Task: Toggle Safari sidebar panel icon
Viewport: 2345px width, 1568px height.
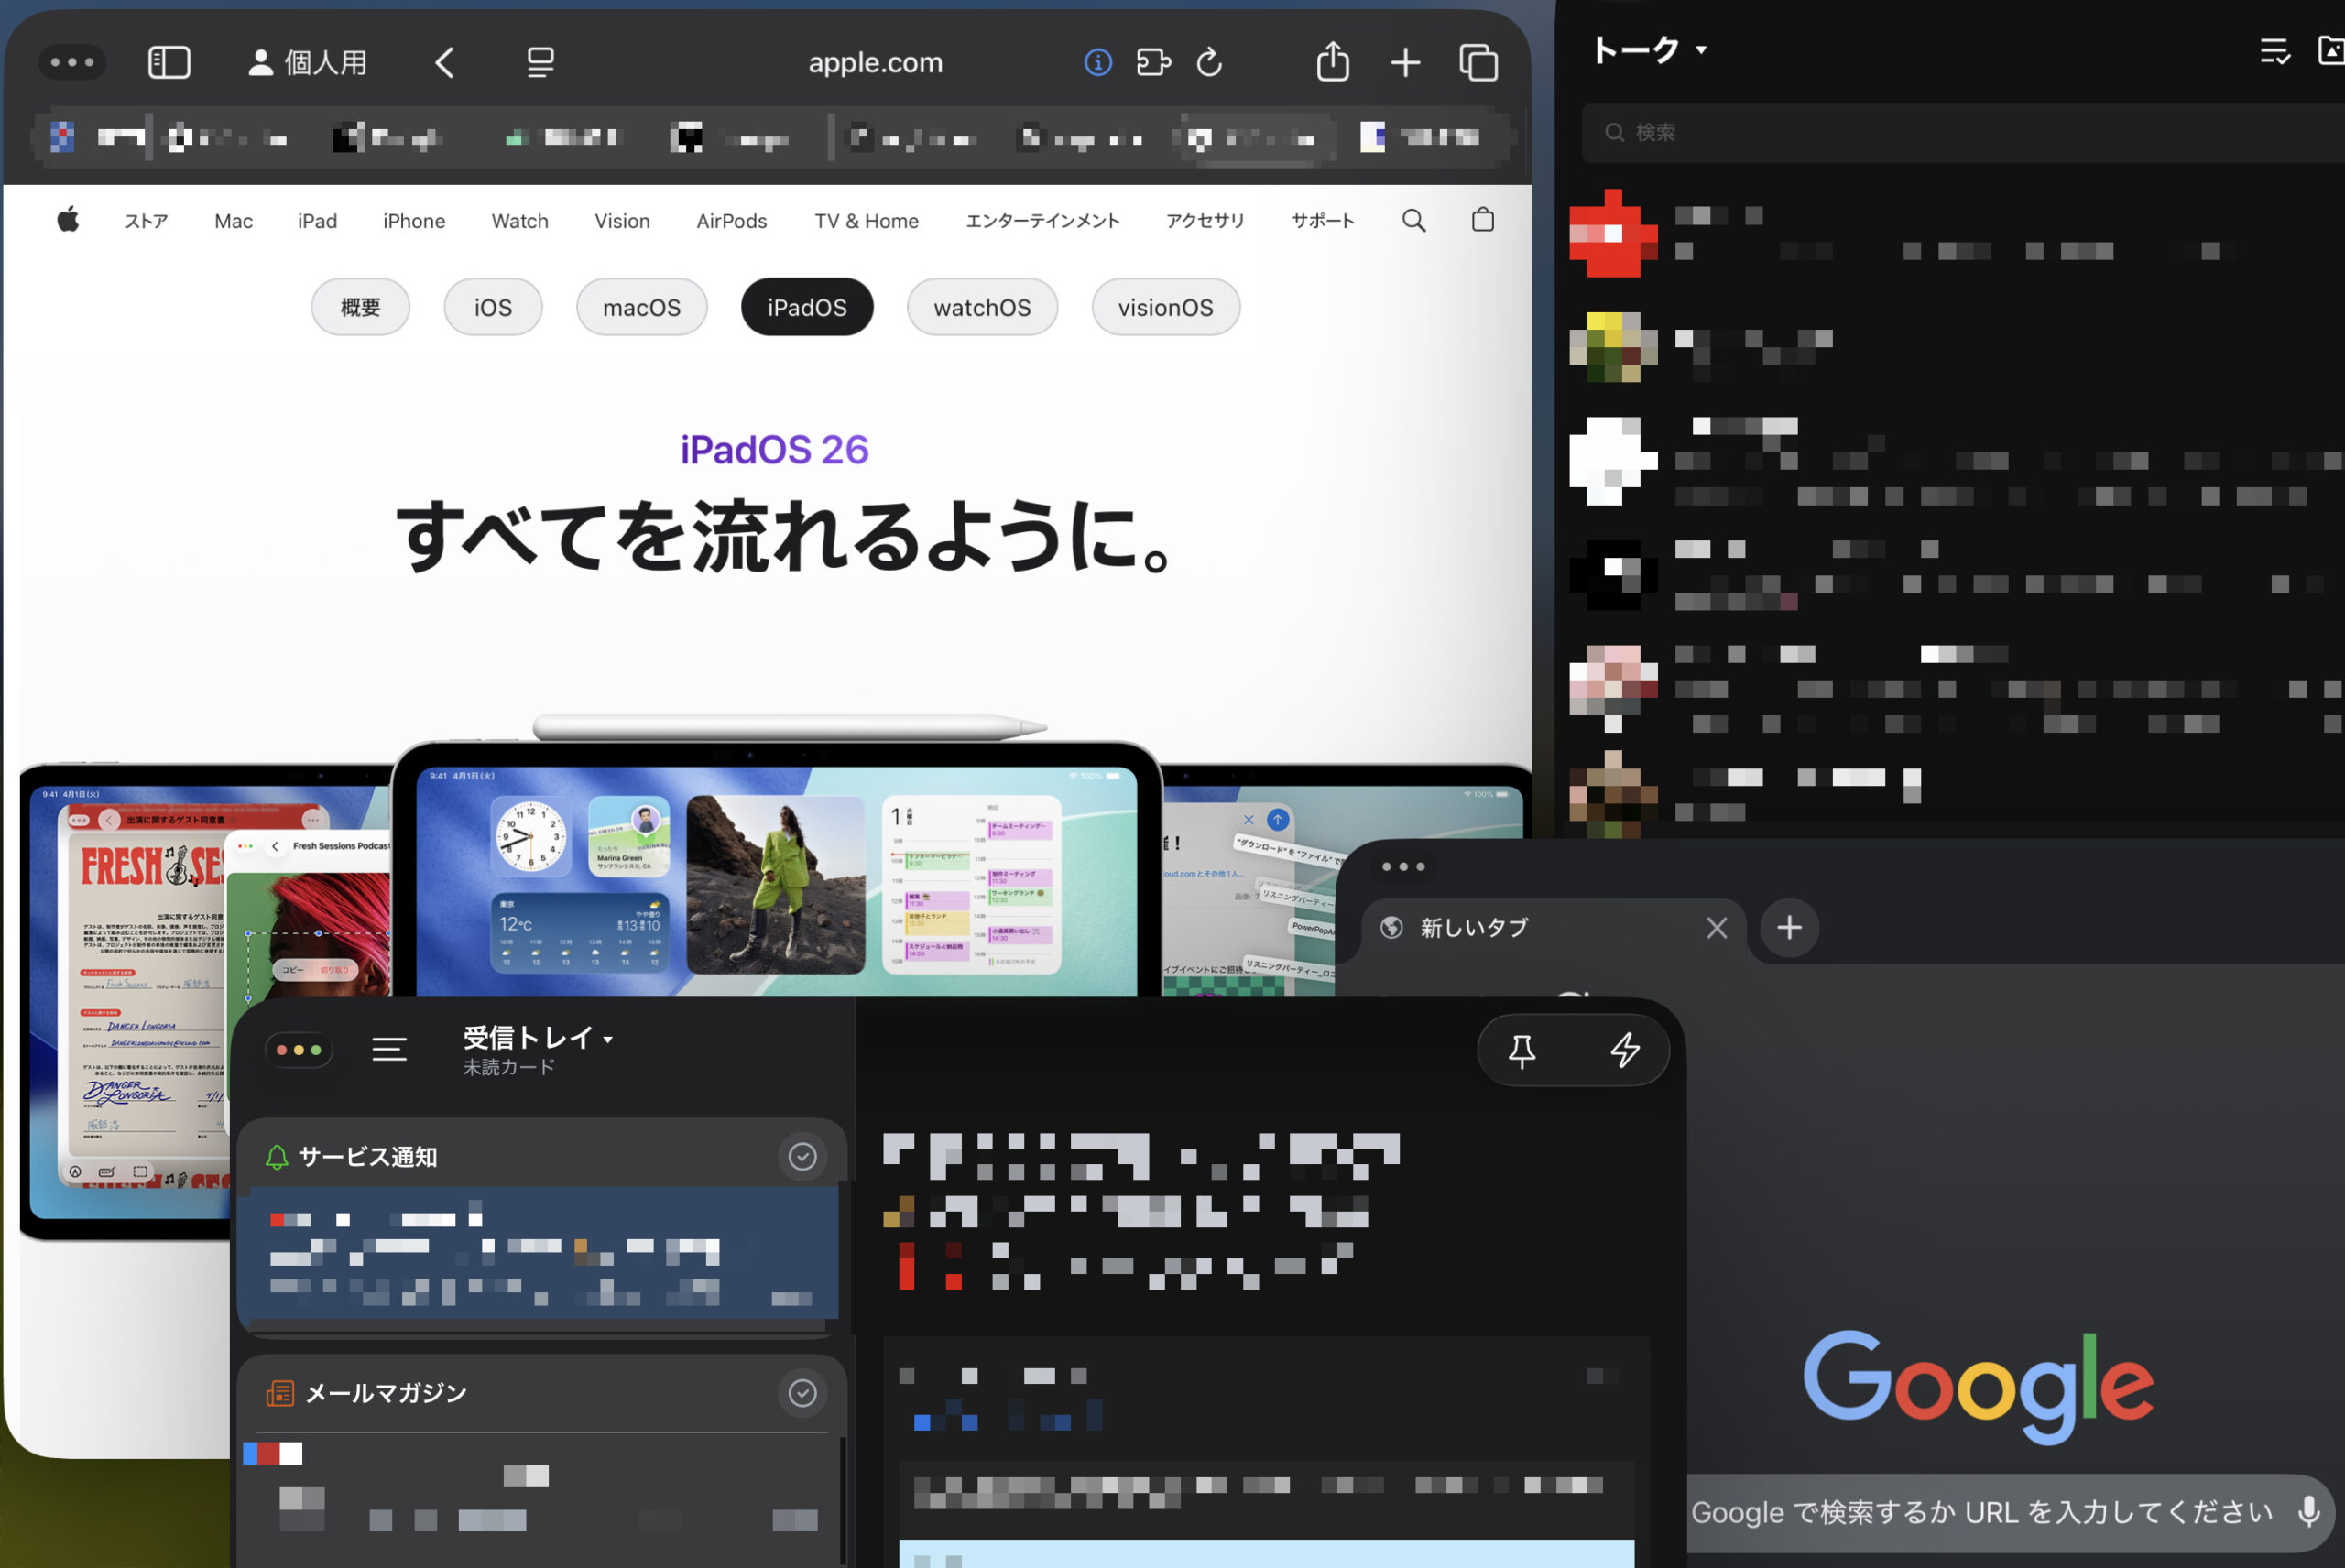Action: [169, 63]
